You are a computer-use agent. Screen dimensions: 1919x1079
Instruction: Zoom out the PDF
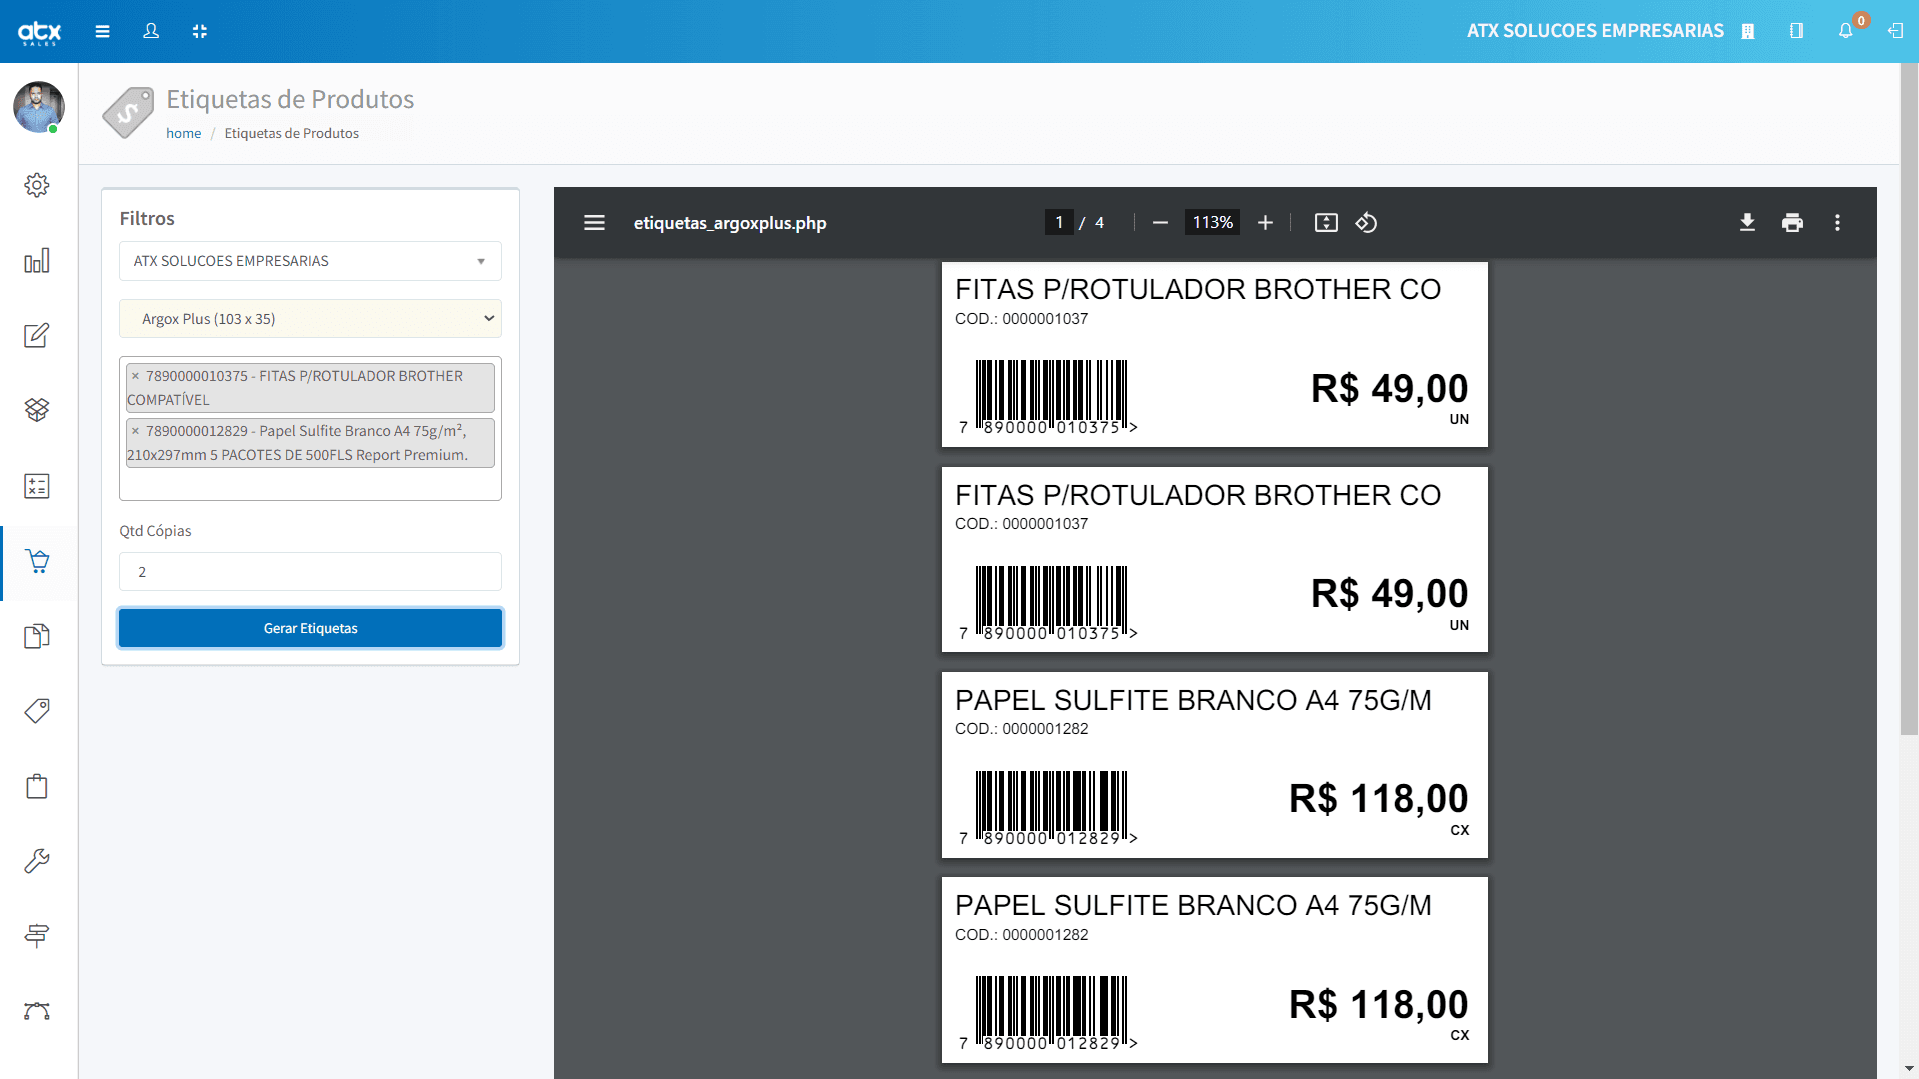(1160, 223)
